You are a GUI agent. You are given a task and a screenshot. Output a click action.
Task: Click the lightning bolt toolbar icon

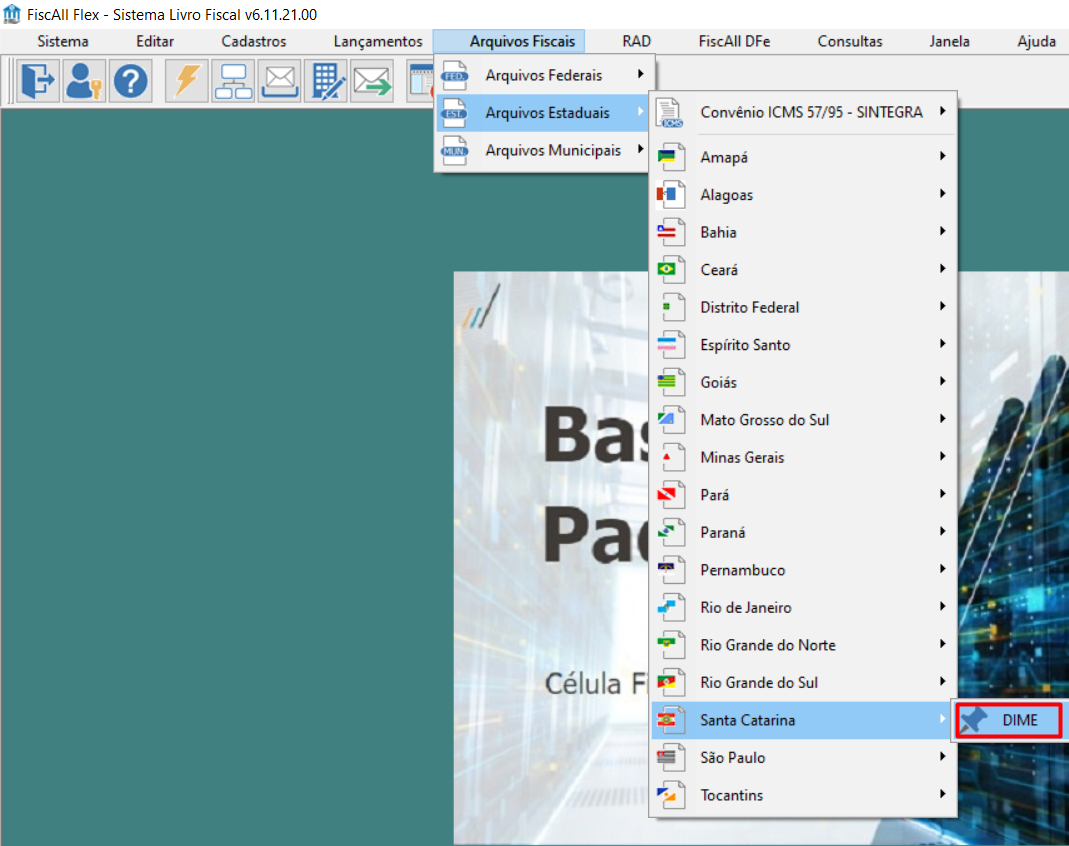(x=187, y=81)
